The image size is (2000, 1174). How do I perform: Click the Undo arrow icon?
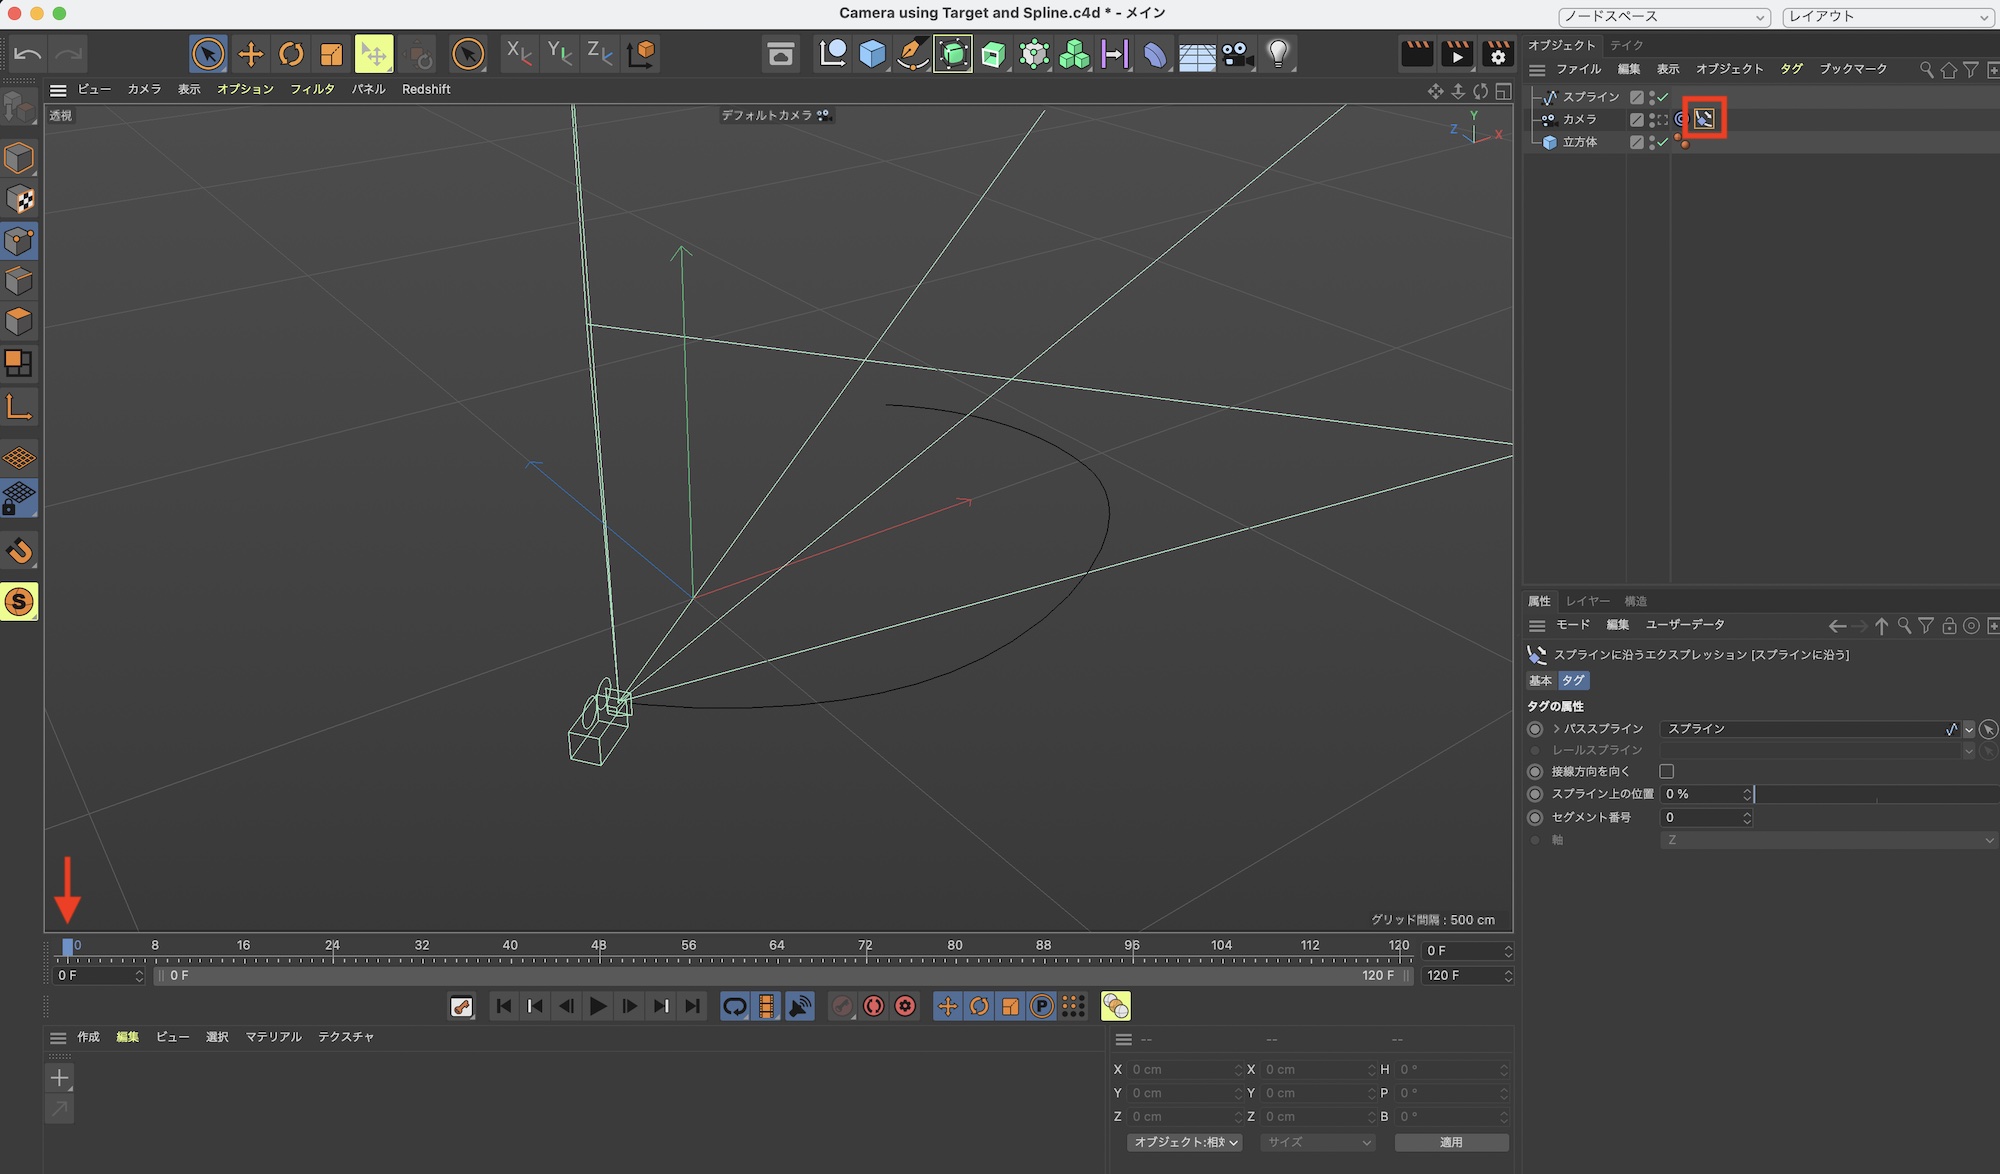(28, 54)
